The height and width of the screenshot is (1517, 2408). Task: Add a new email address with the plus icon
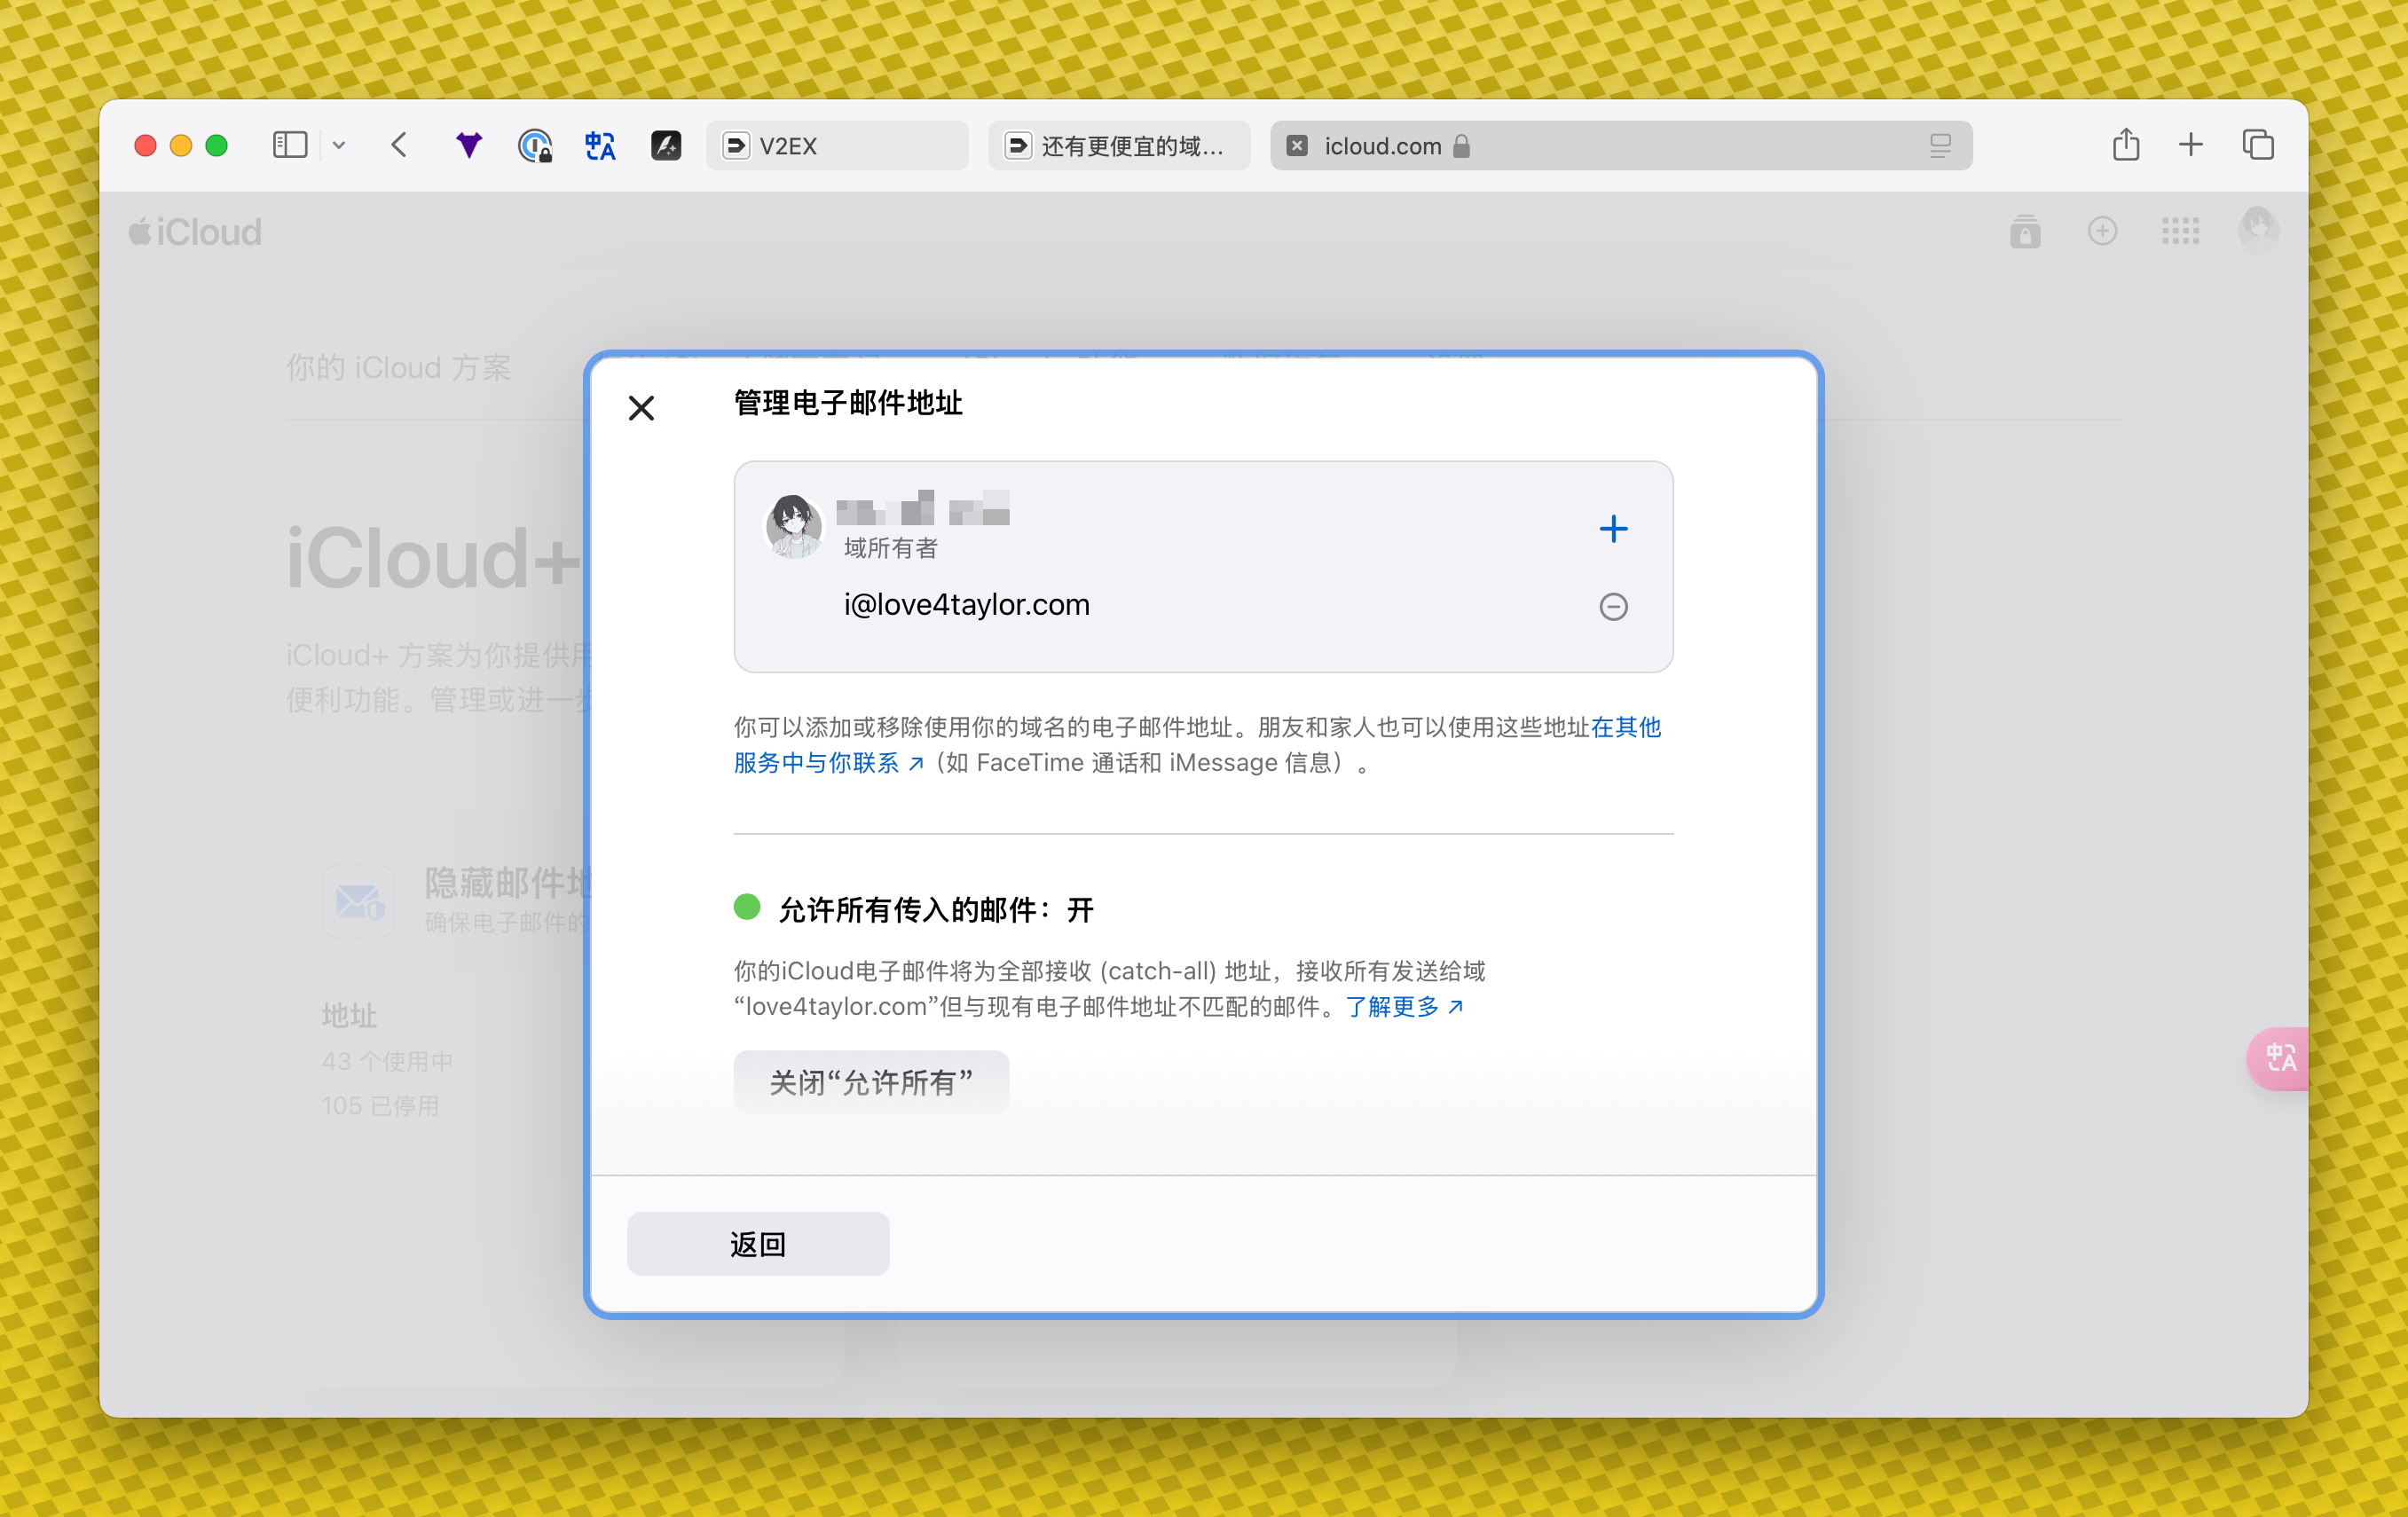click(1613, 529)
